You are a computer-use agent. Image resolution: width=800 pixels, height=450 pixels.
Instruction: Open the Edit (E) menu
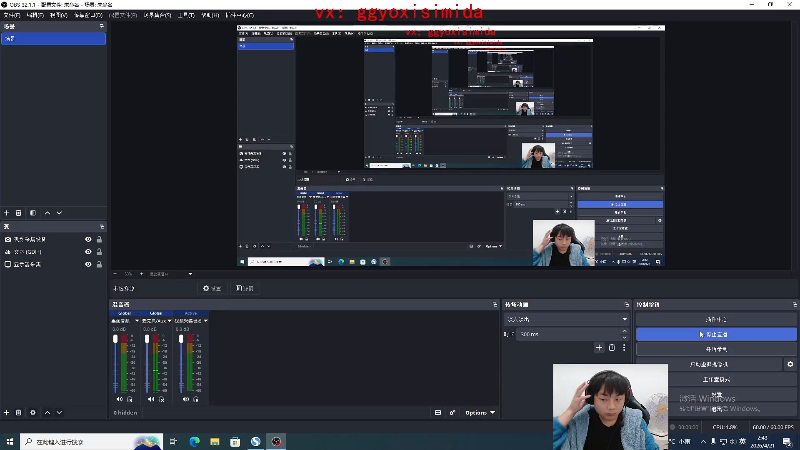coord(35,15)
